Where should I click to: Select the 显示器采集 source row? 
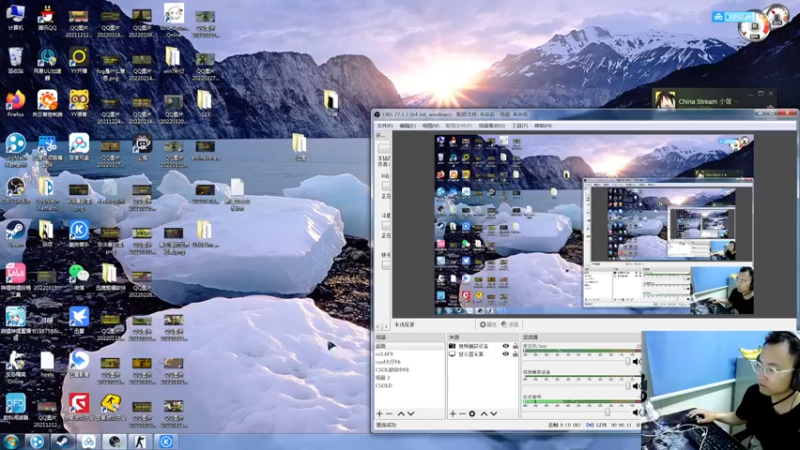pyautogui.click(x=483, y=354)
